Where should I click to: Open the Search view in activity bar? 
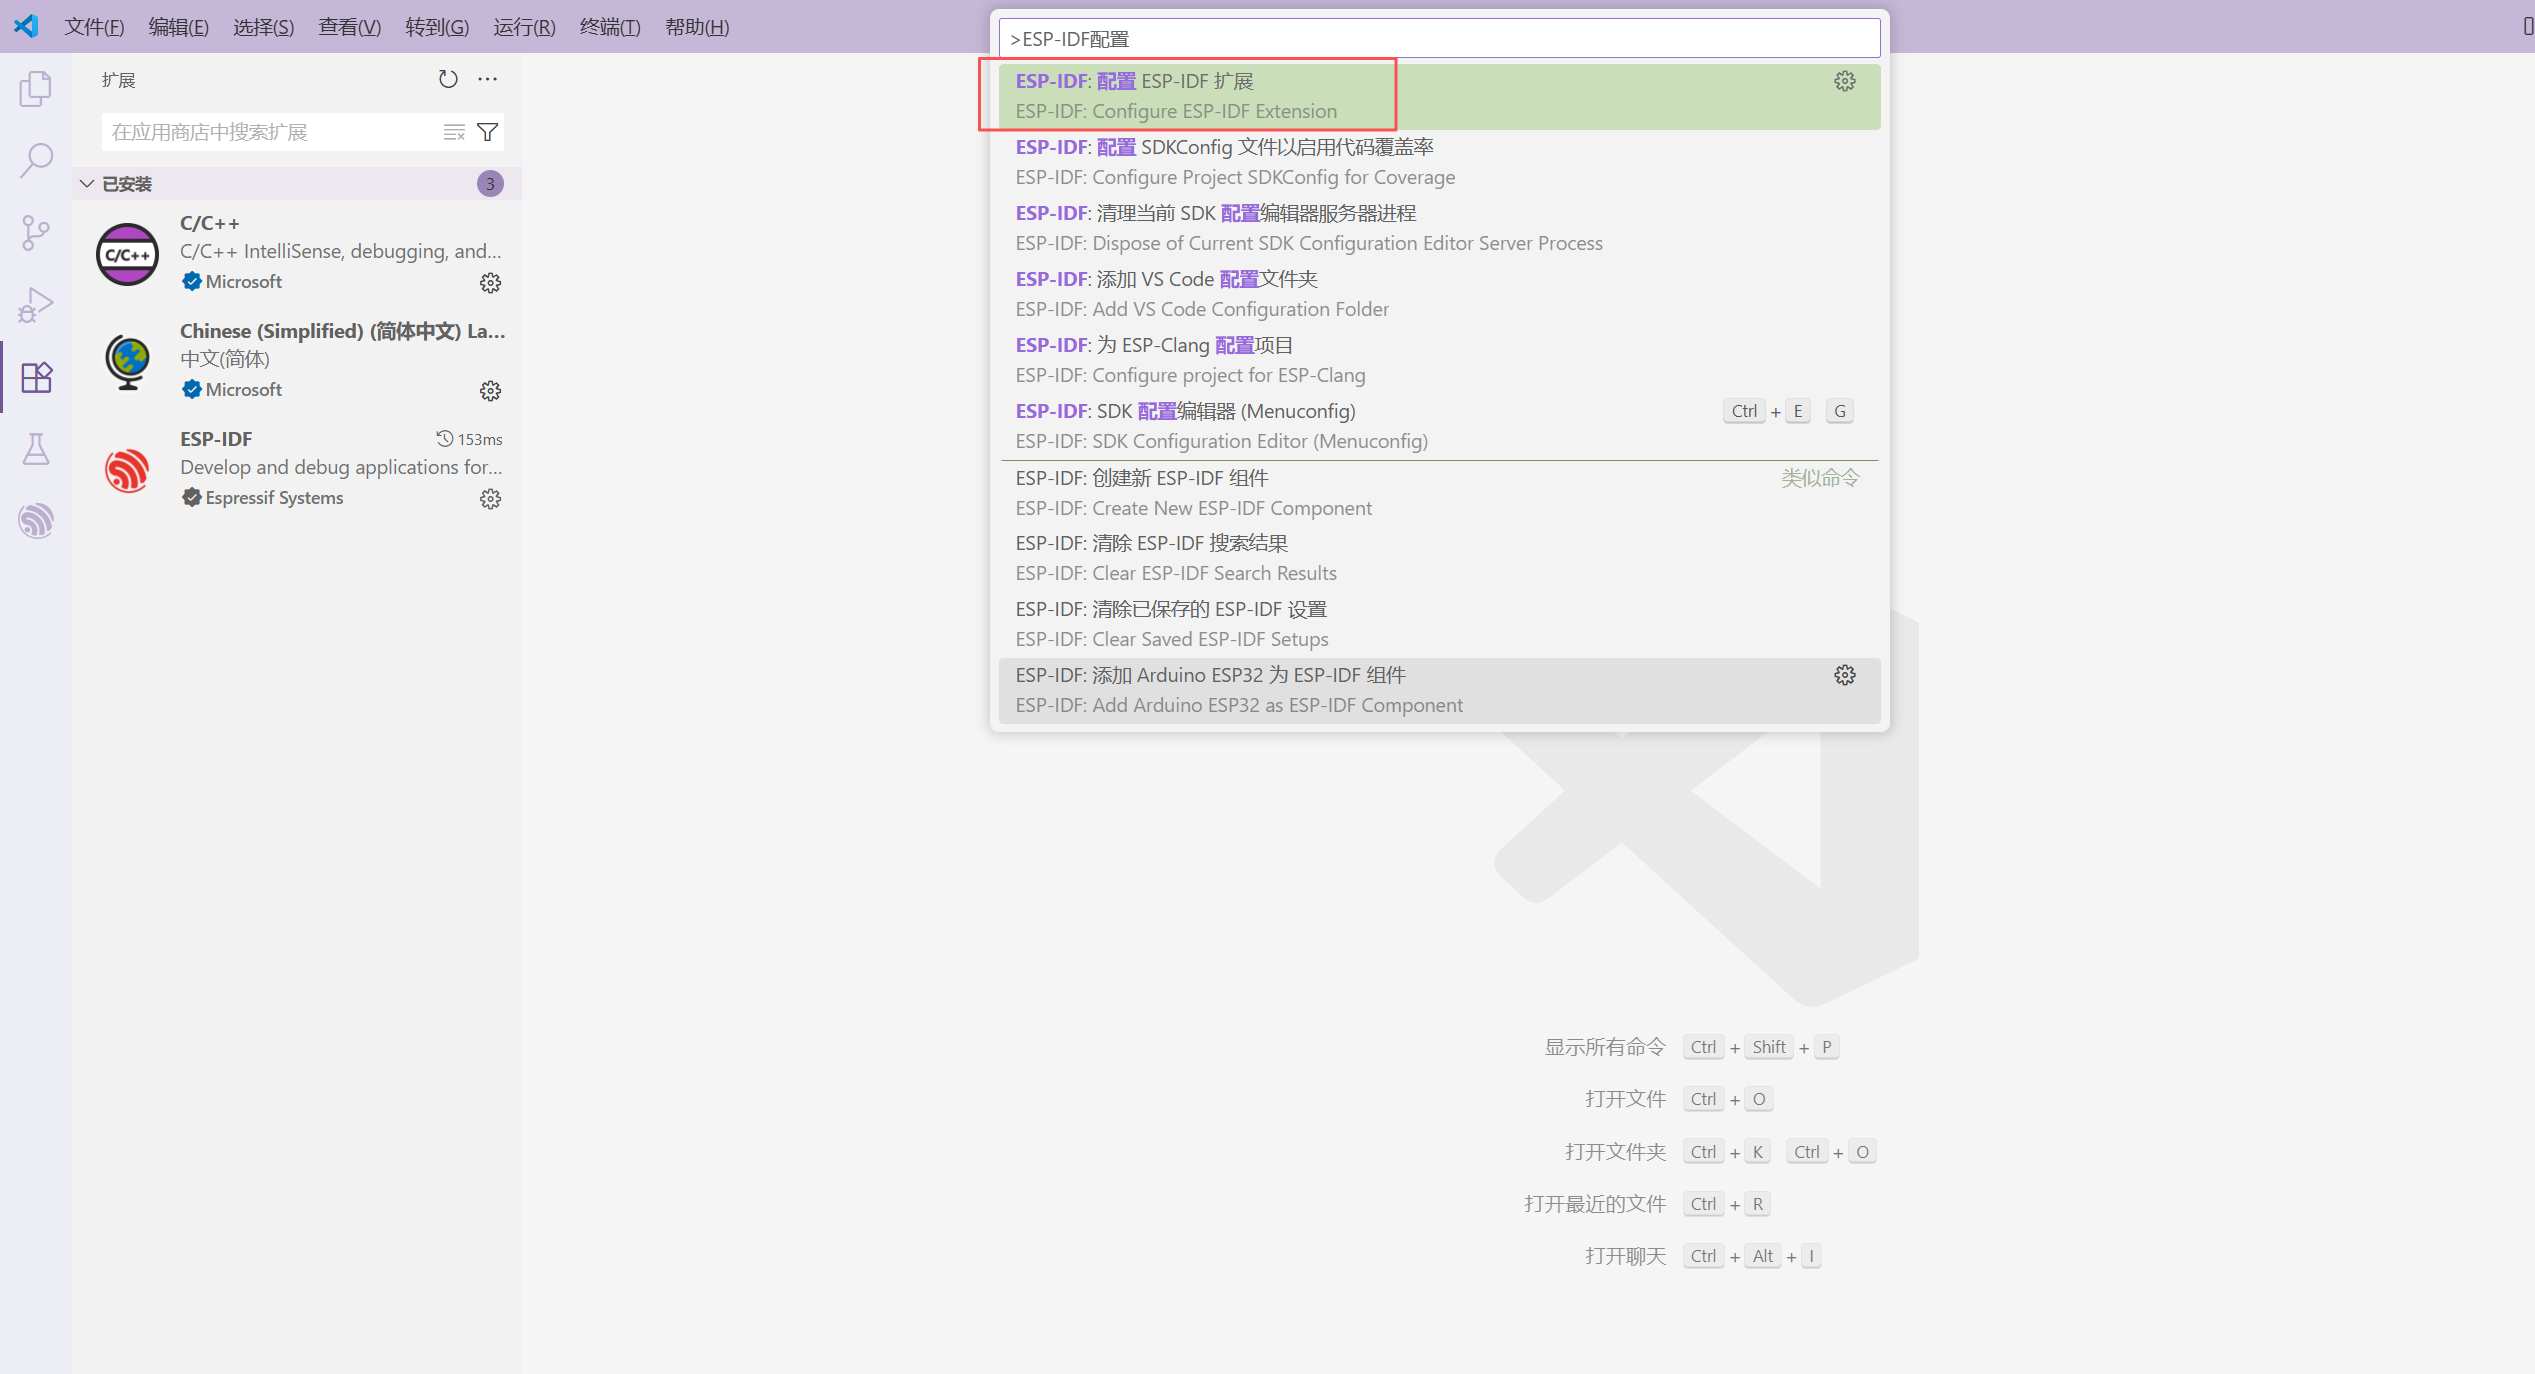tap(36, 161)
